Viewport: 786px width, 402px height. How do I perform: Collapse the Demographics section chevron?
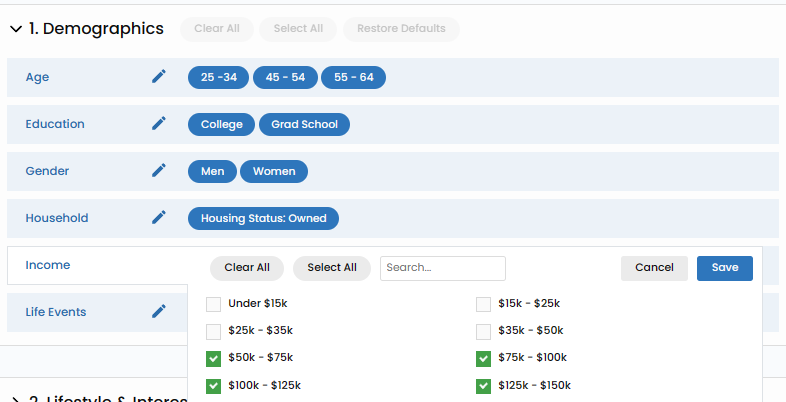pos(15,29)
